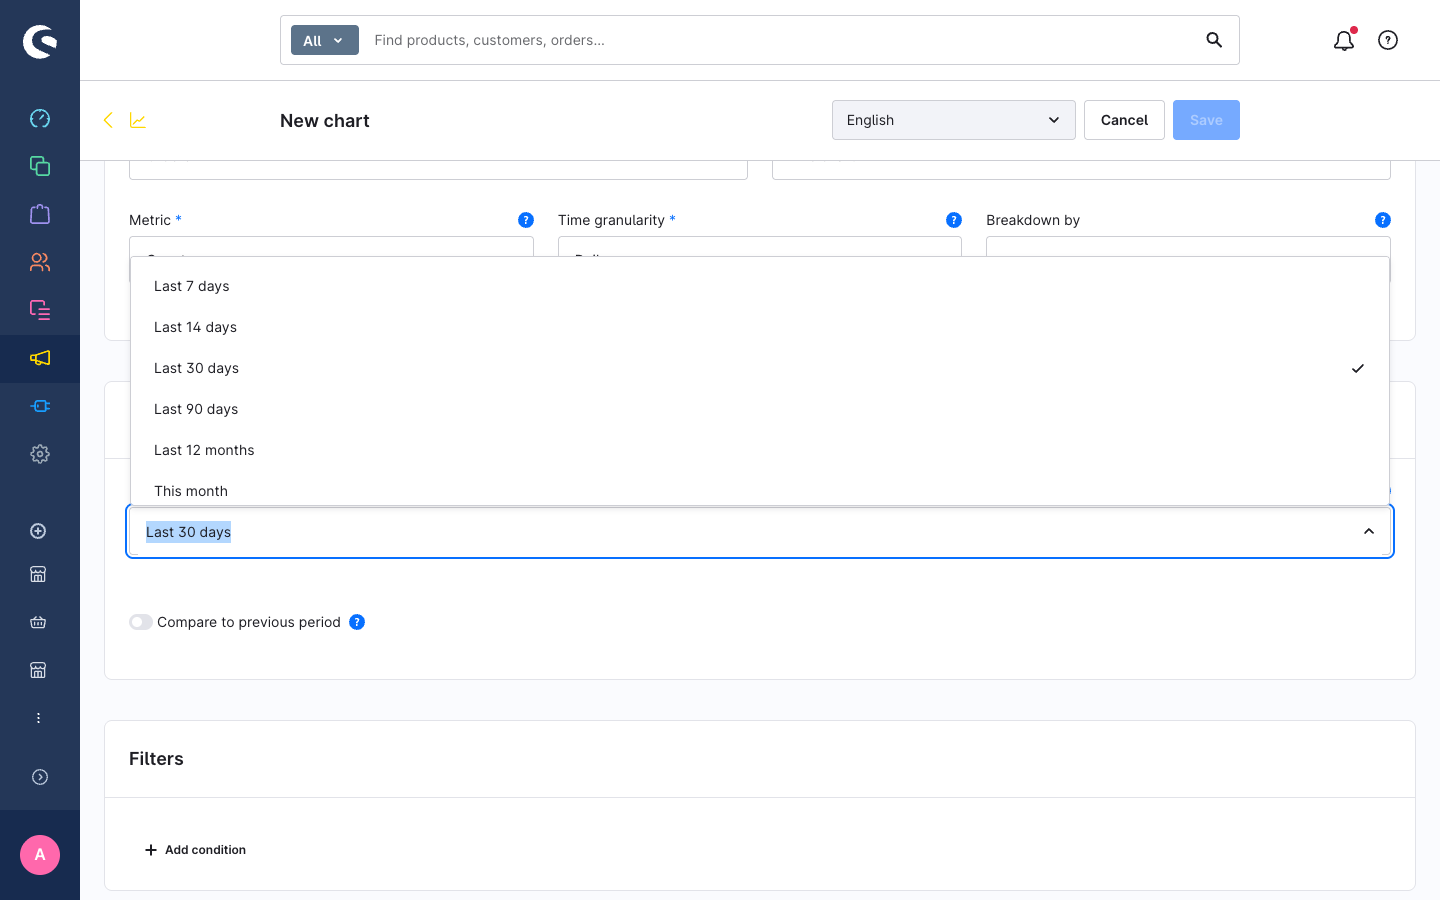Choose the checked Last 30 days option

[x=760, y=368]
